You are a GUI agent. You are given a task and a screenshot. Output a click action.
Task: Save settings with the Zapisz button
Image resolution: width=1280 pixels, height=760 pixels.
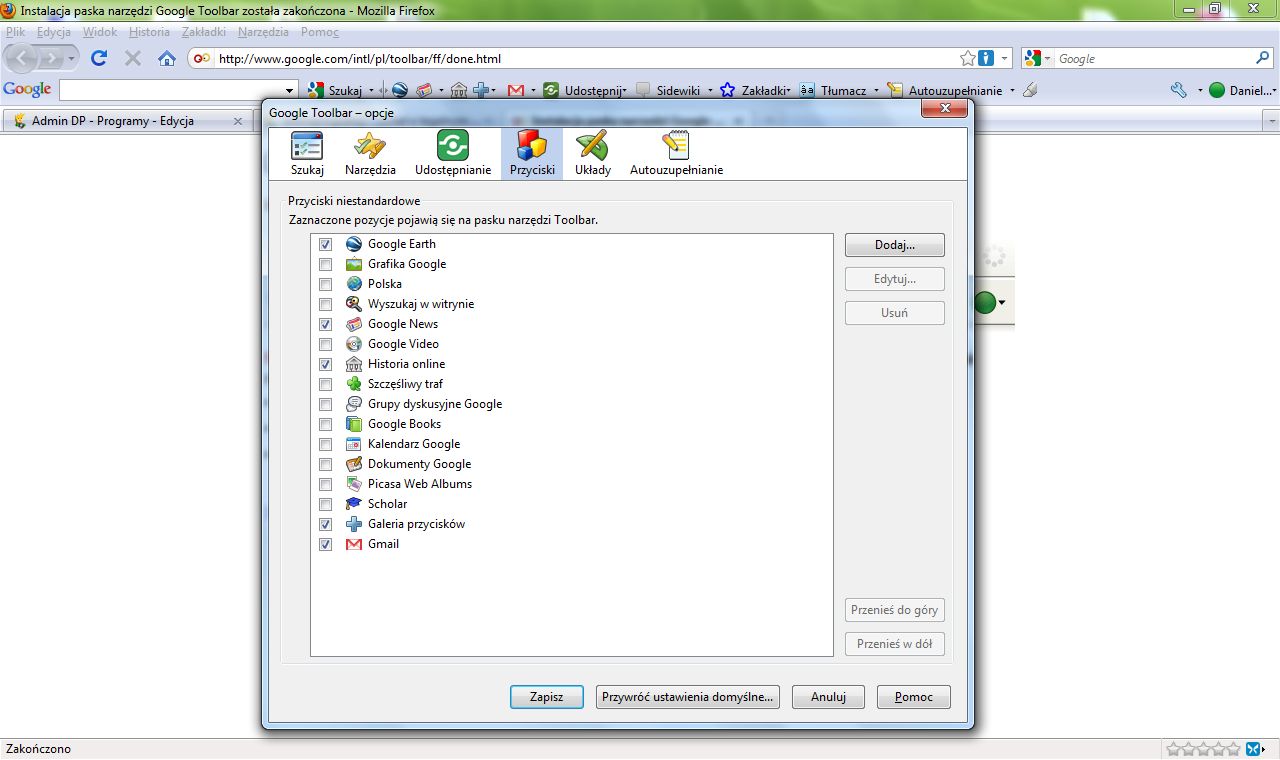tap(547, 697)
